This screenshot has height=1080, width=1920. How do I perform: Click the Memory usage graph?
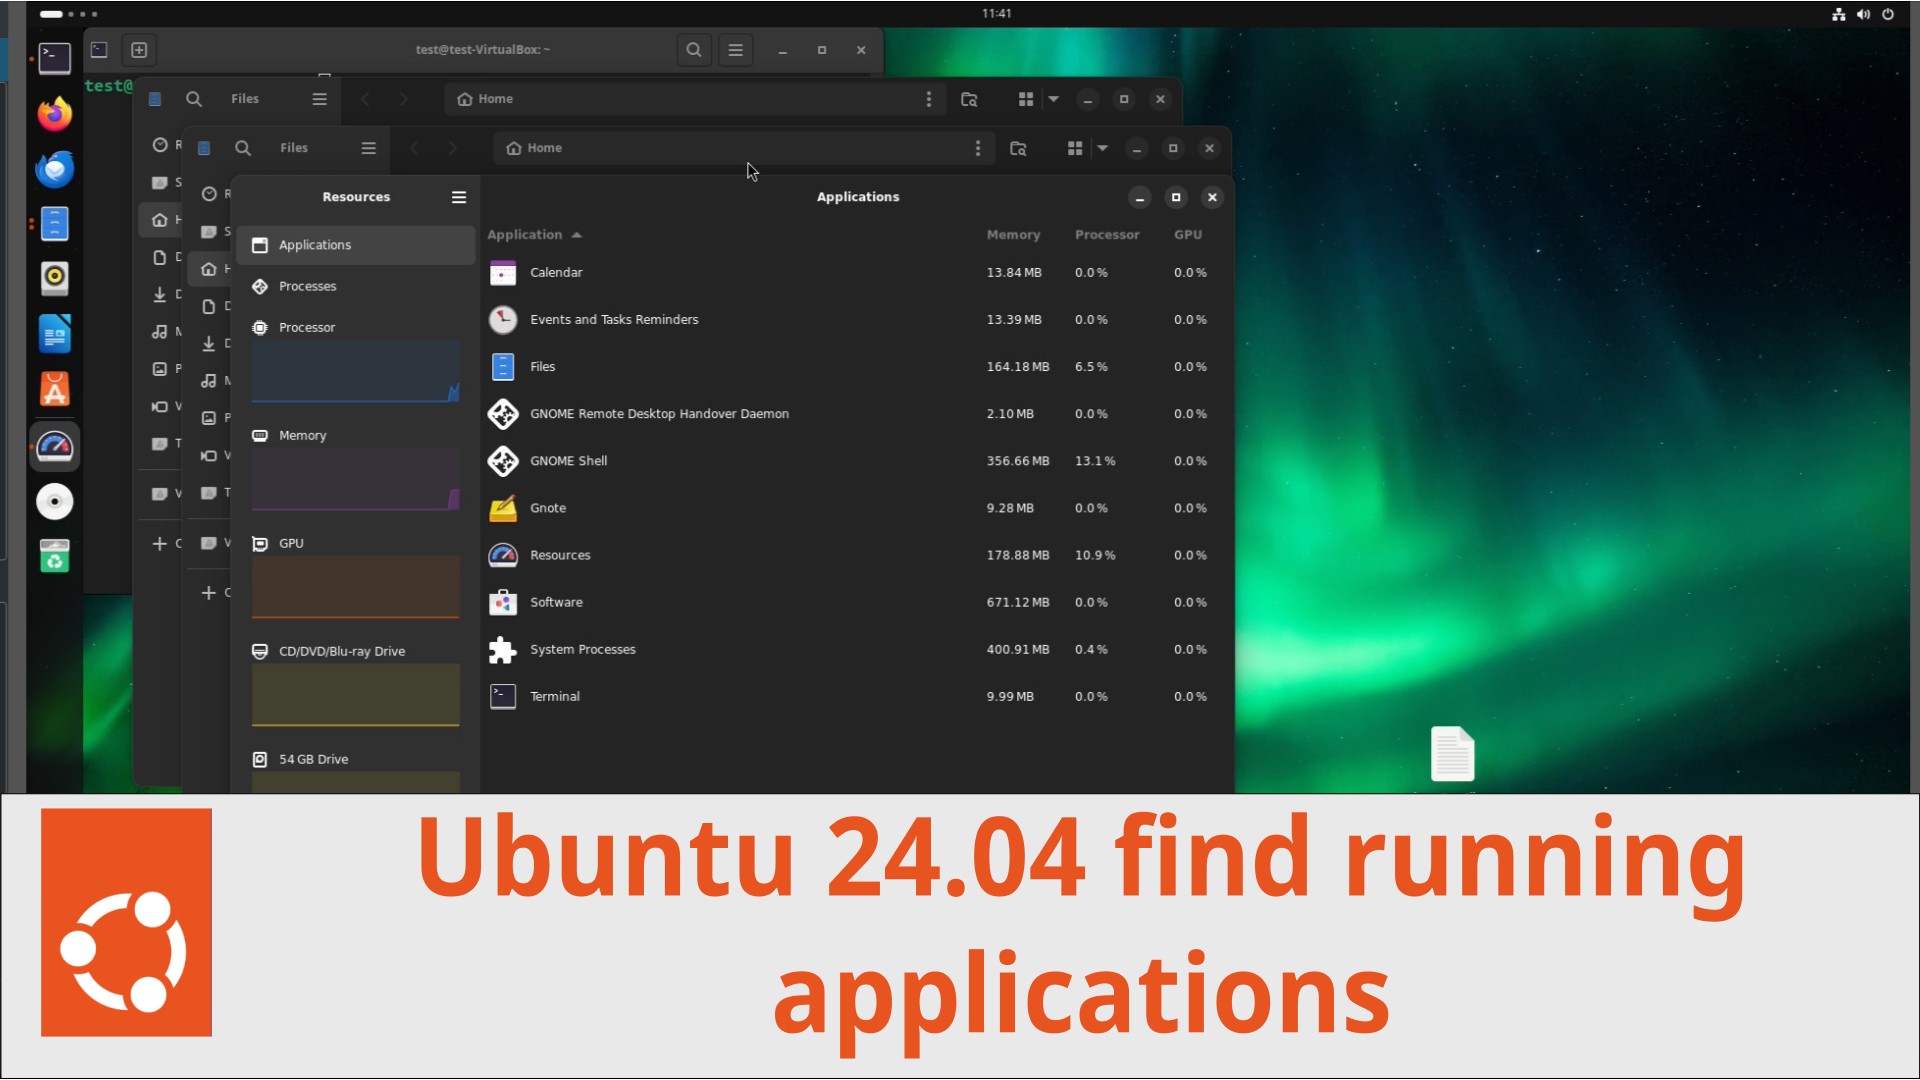355,479
